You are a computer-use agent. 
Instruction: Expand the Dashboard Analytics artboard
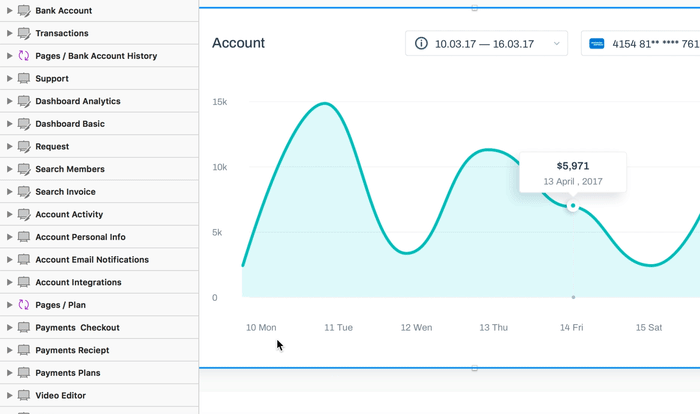pos(9,101)
